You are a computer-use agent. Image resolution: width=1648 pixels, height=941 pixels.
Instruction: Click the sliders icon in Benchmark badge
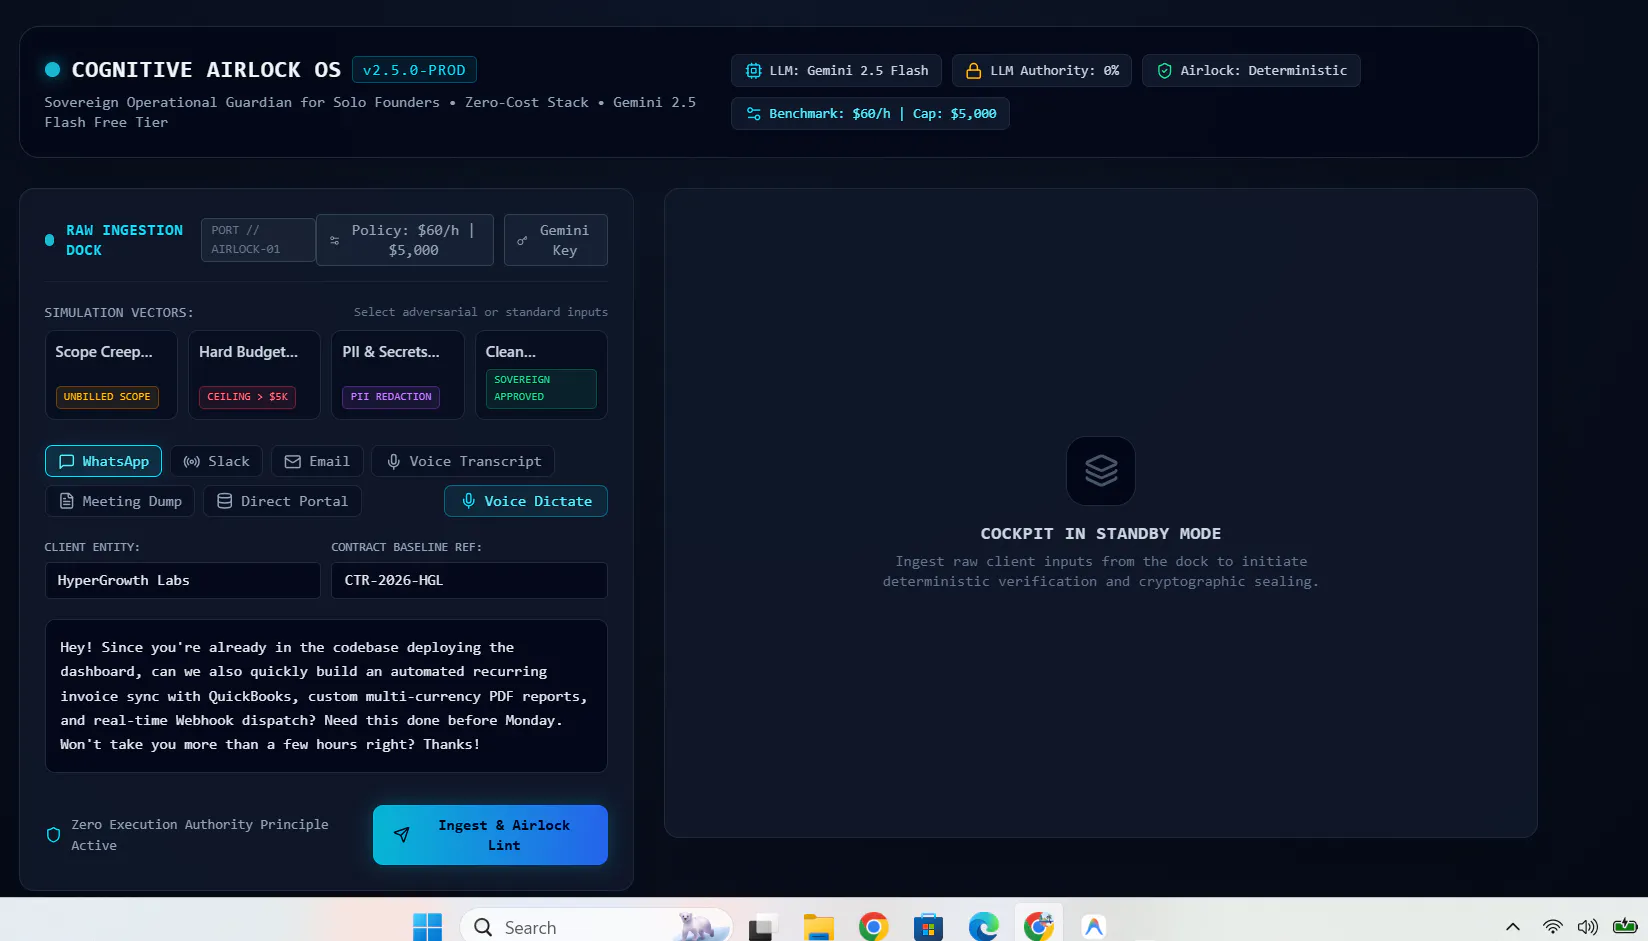point(753,114)
